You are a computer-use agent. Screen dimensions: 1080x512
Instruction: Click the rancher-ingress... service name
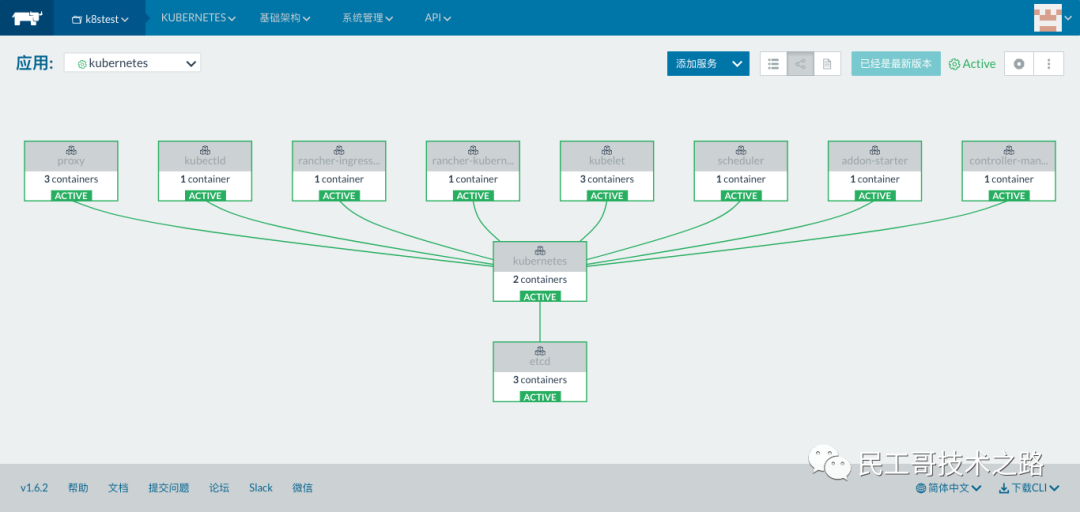coord(339,161)
